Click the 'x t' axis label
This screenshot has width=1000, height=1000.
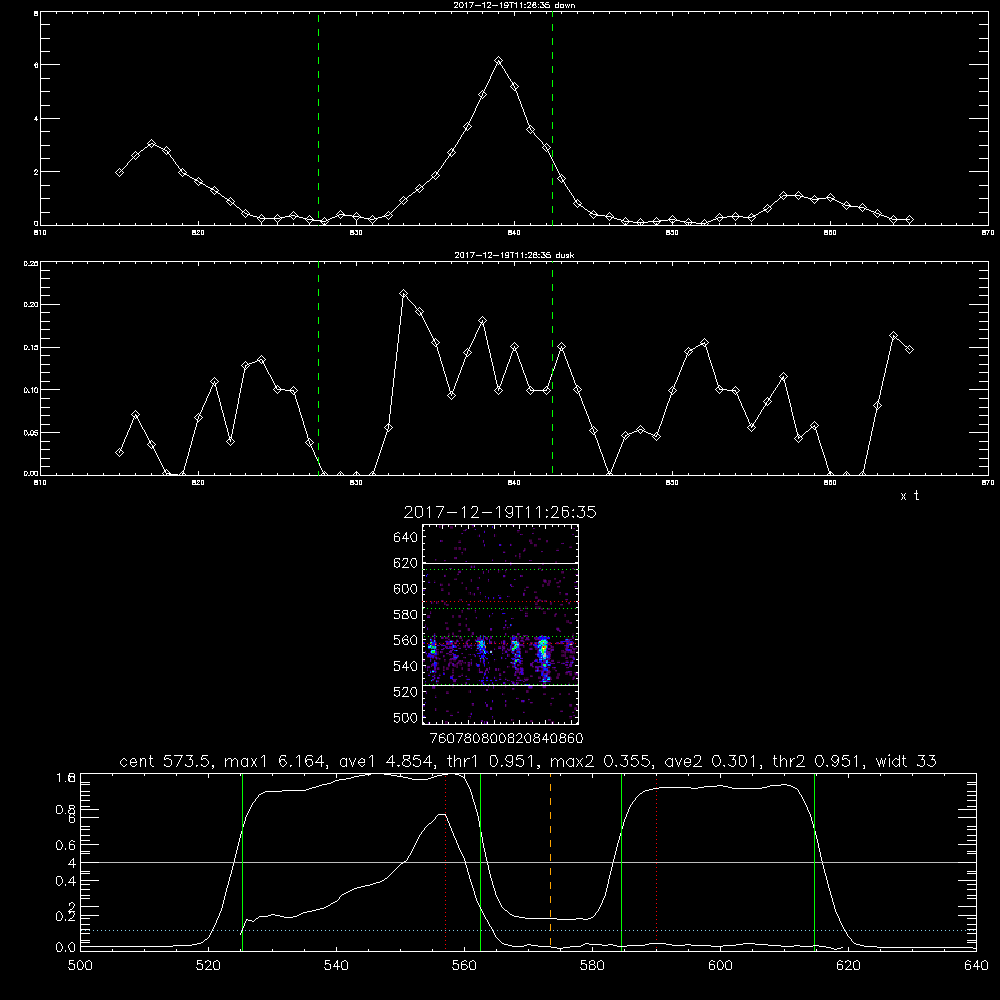pos(909,496)
